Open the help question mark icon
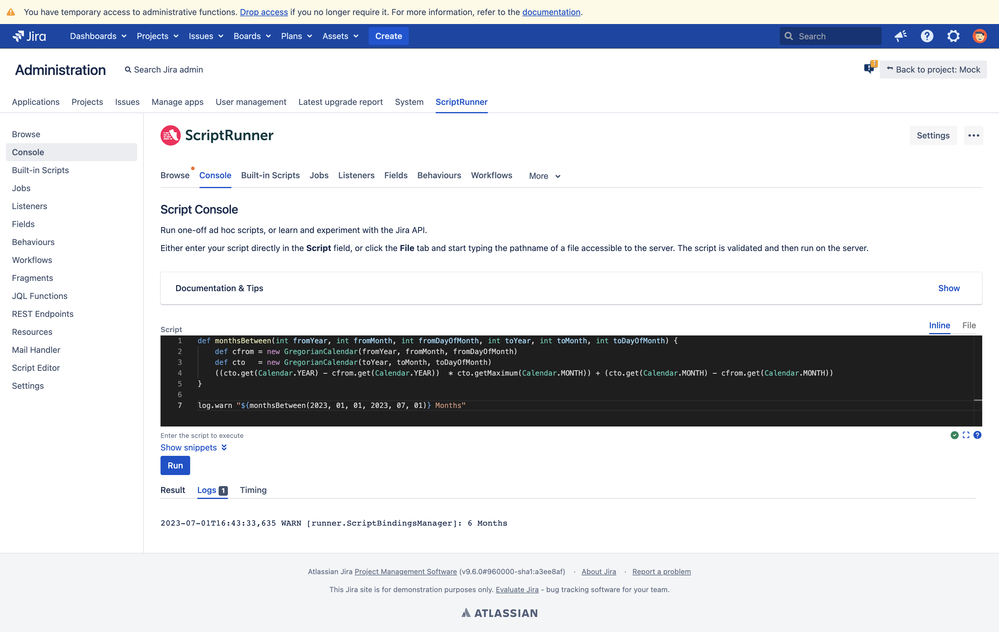Screen dimensions: 999x632 pos(927,36)
